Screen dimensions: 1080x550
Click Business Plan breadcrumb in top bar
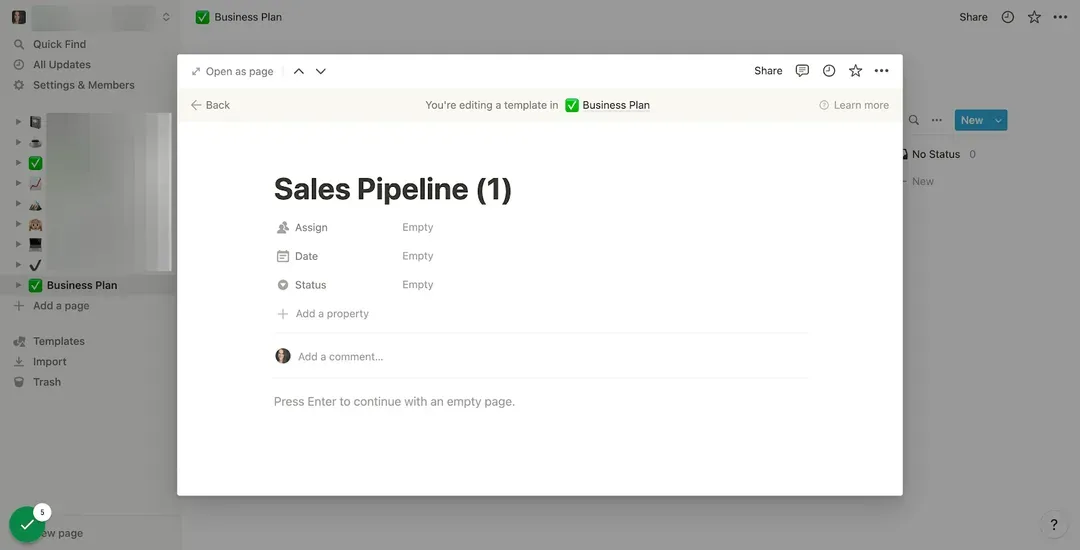(x=239, y=17)
